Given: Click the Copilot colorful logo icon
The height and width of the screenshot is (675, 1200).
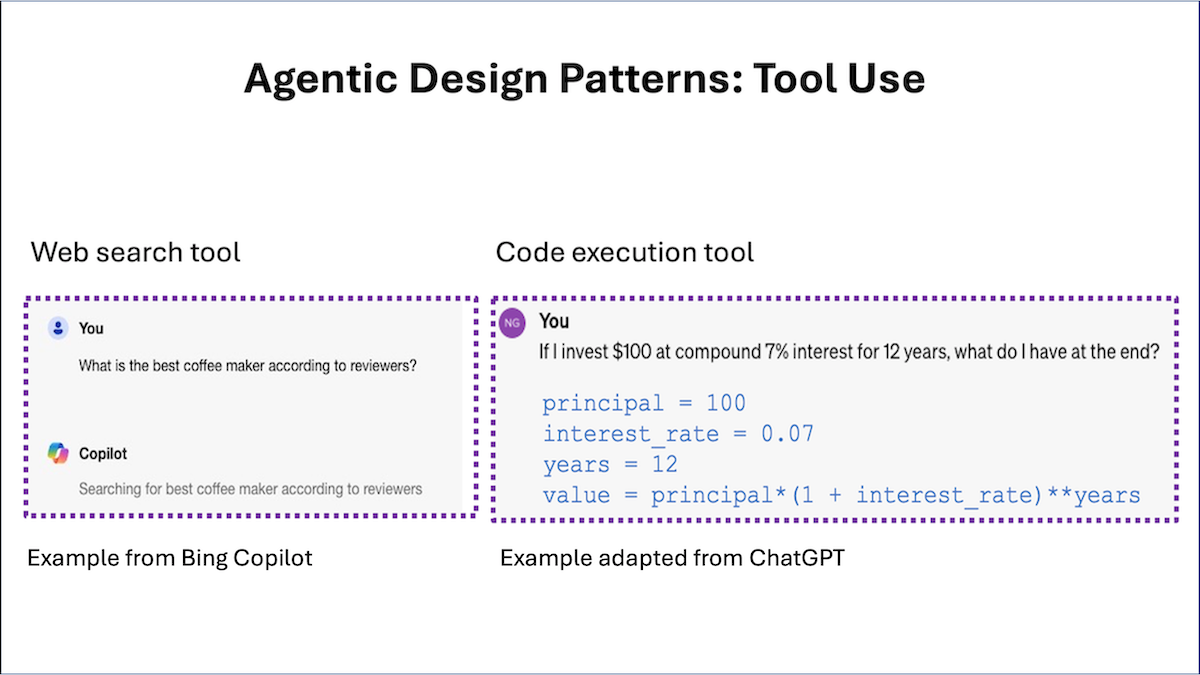Looking at the screenshot, I should pos(58,453).
